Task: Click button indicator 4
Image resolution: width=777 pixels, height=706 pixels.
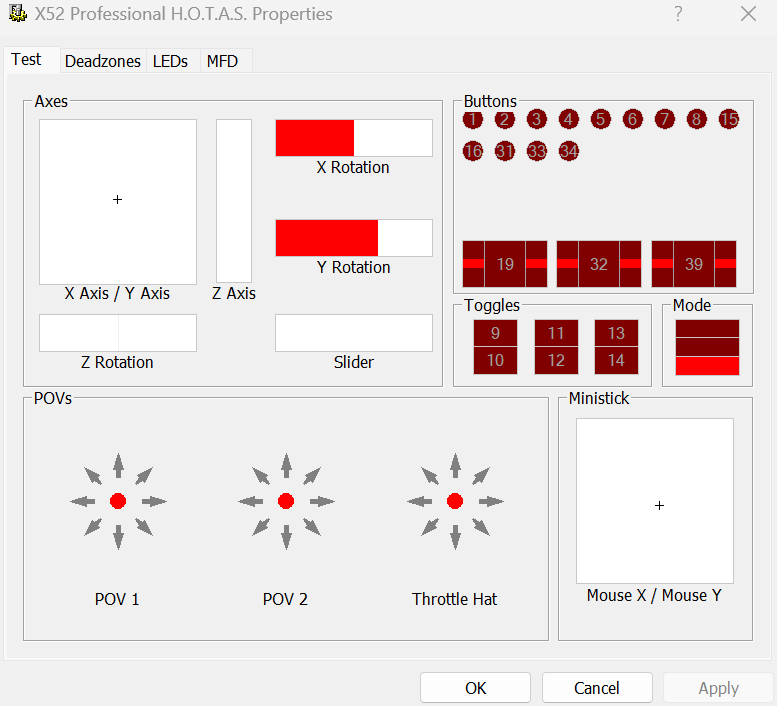Action: [568, 119]
